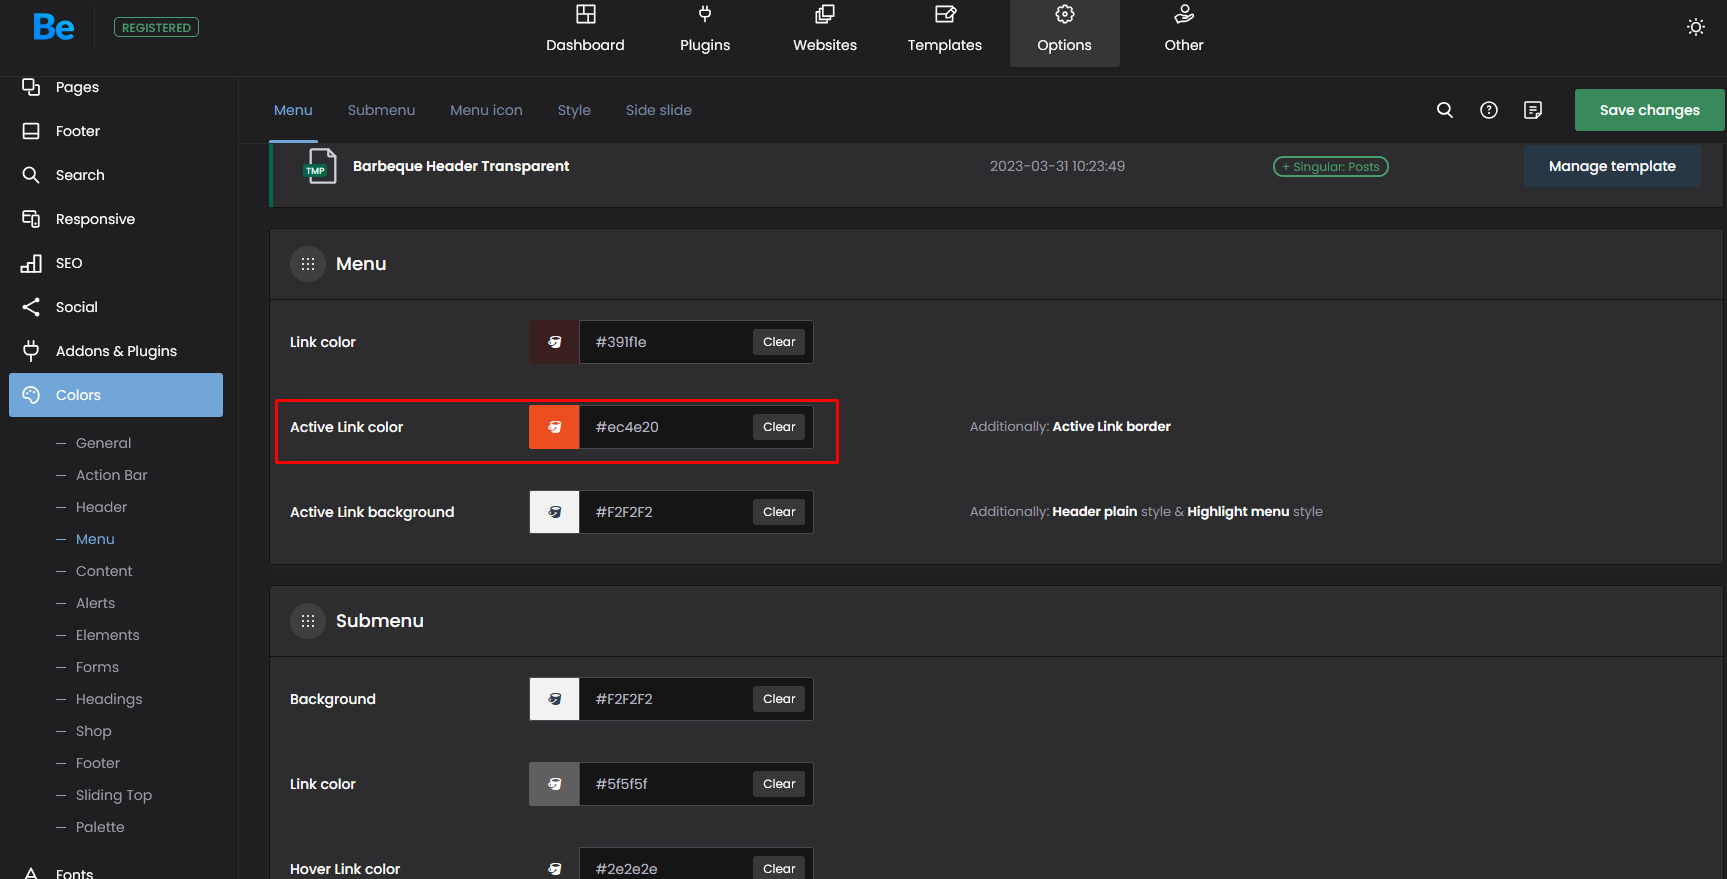Screen dimensions: 1727x879
Task: Open the notes icon beside help
Action: tap(1533, 110)
